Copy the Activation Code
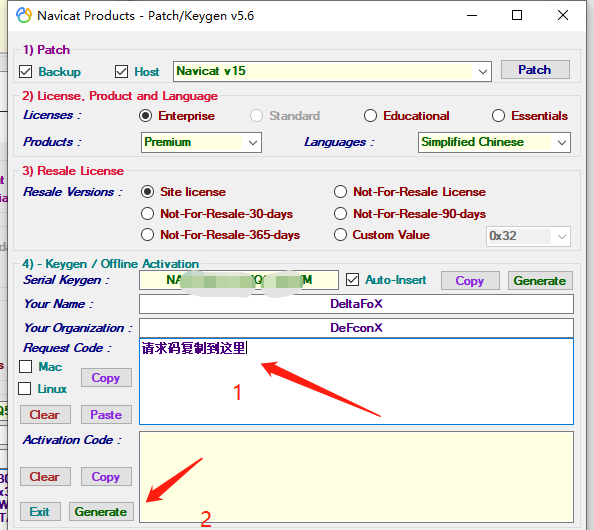 106,477
